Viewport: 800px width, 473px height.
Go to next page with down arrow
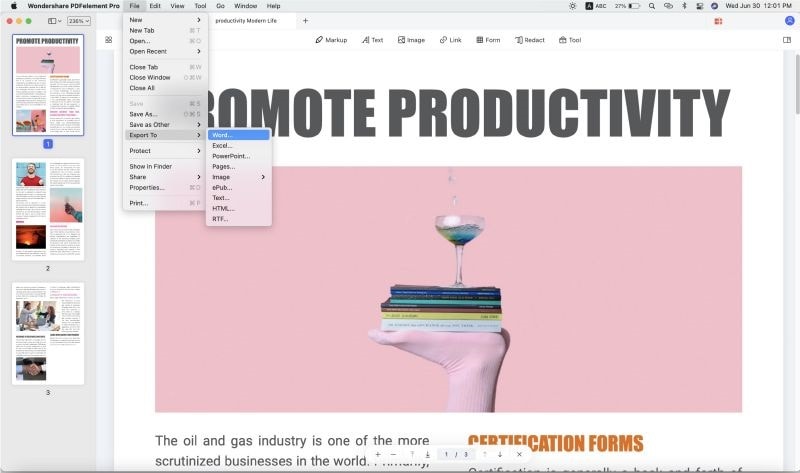(500, 454)
